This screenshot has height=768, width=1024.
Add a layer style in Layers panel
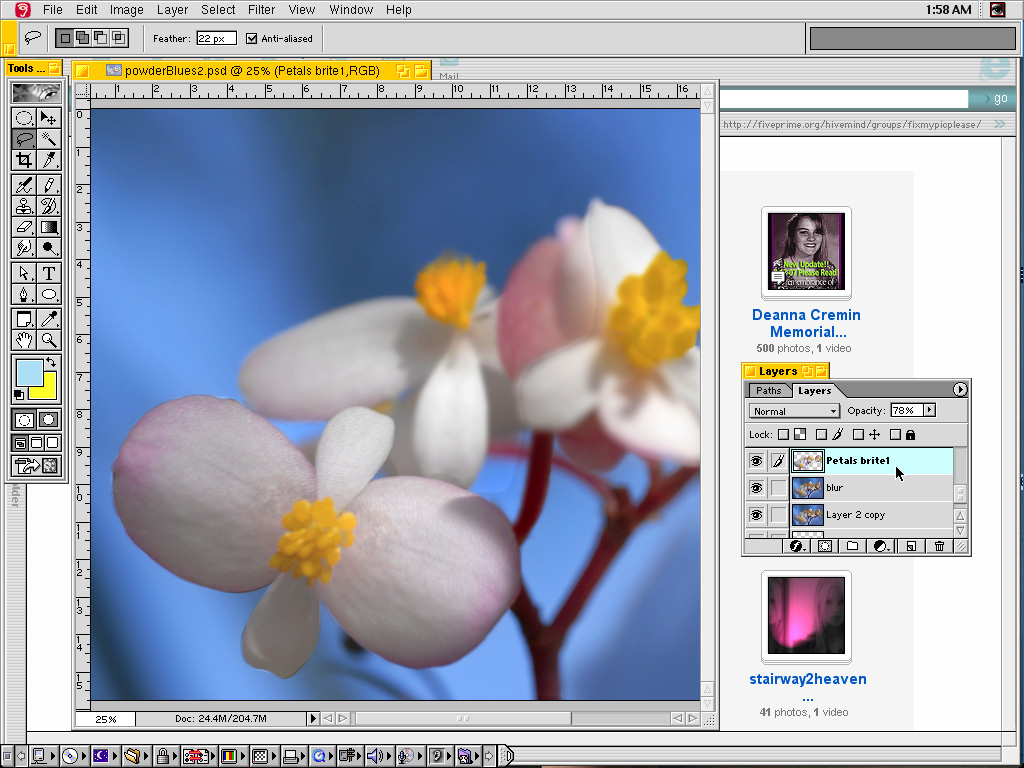click(x=797, y=546)
